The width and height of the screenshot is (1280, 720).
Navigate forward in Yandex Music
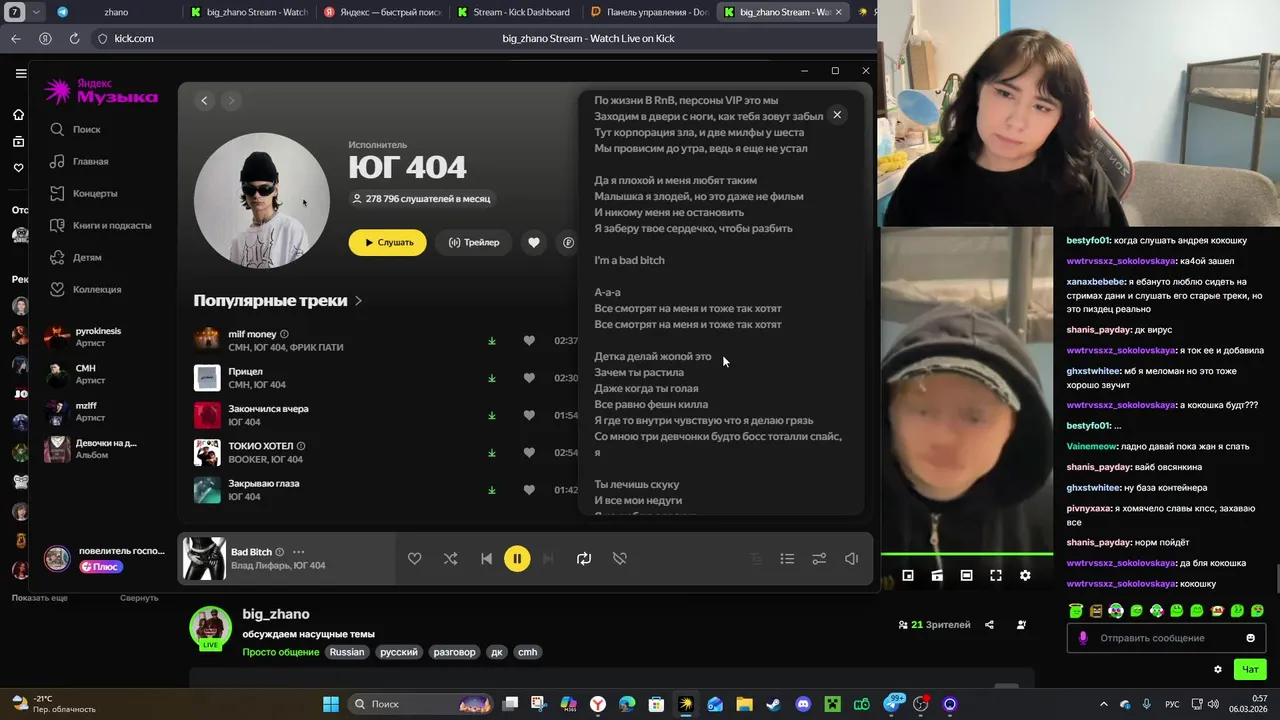[x=231, y=100]
